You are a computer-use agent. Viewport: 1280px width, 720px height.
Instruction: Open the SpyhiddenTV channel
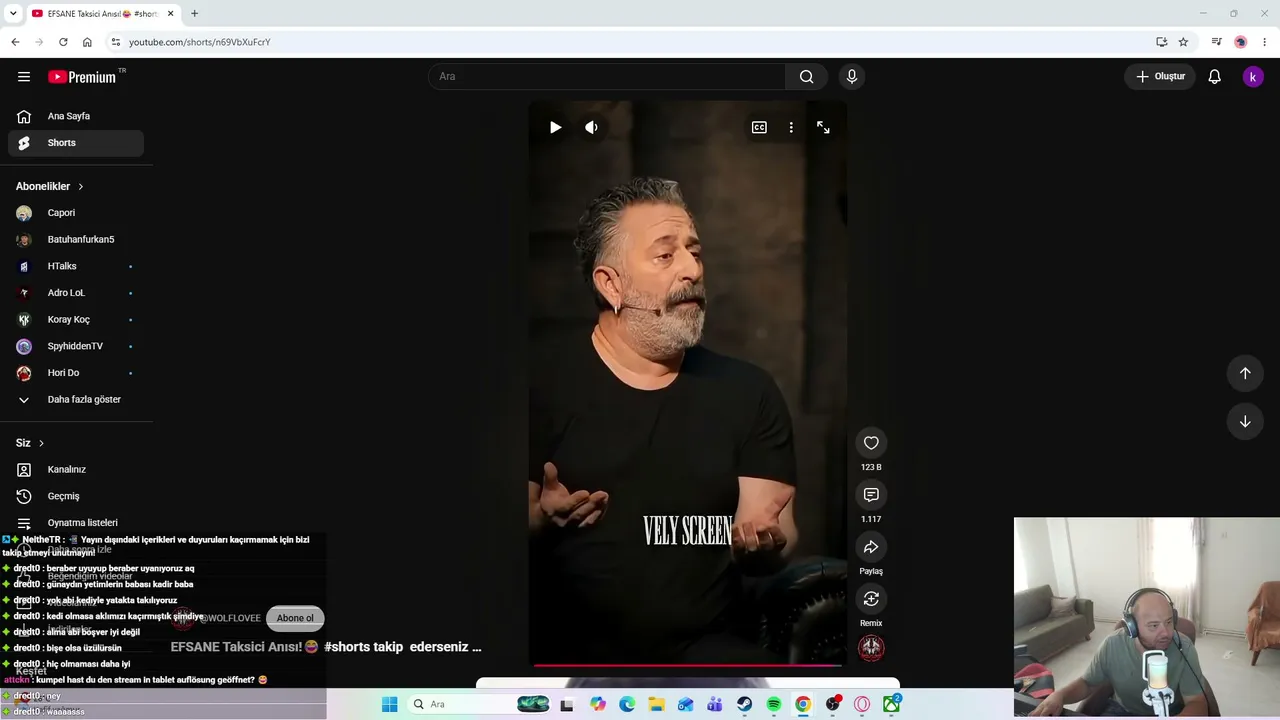click(76, 346)
